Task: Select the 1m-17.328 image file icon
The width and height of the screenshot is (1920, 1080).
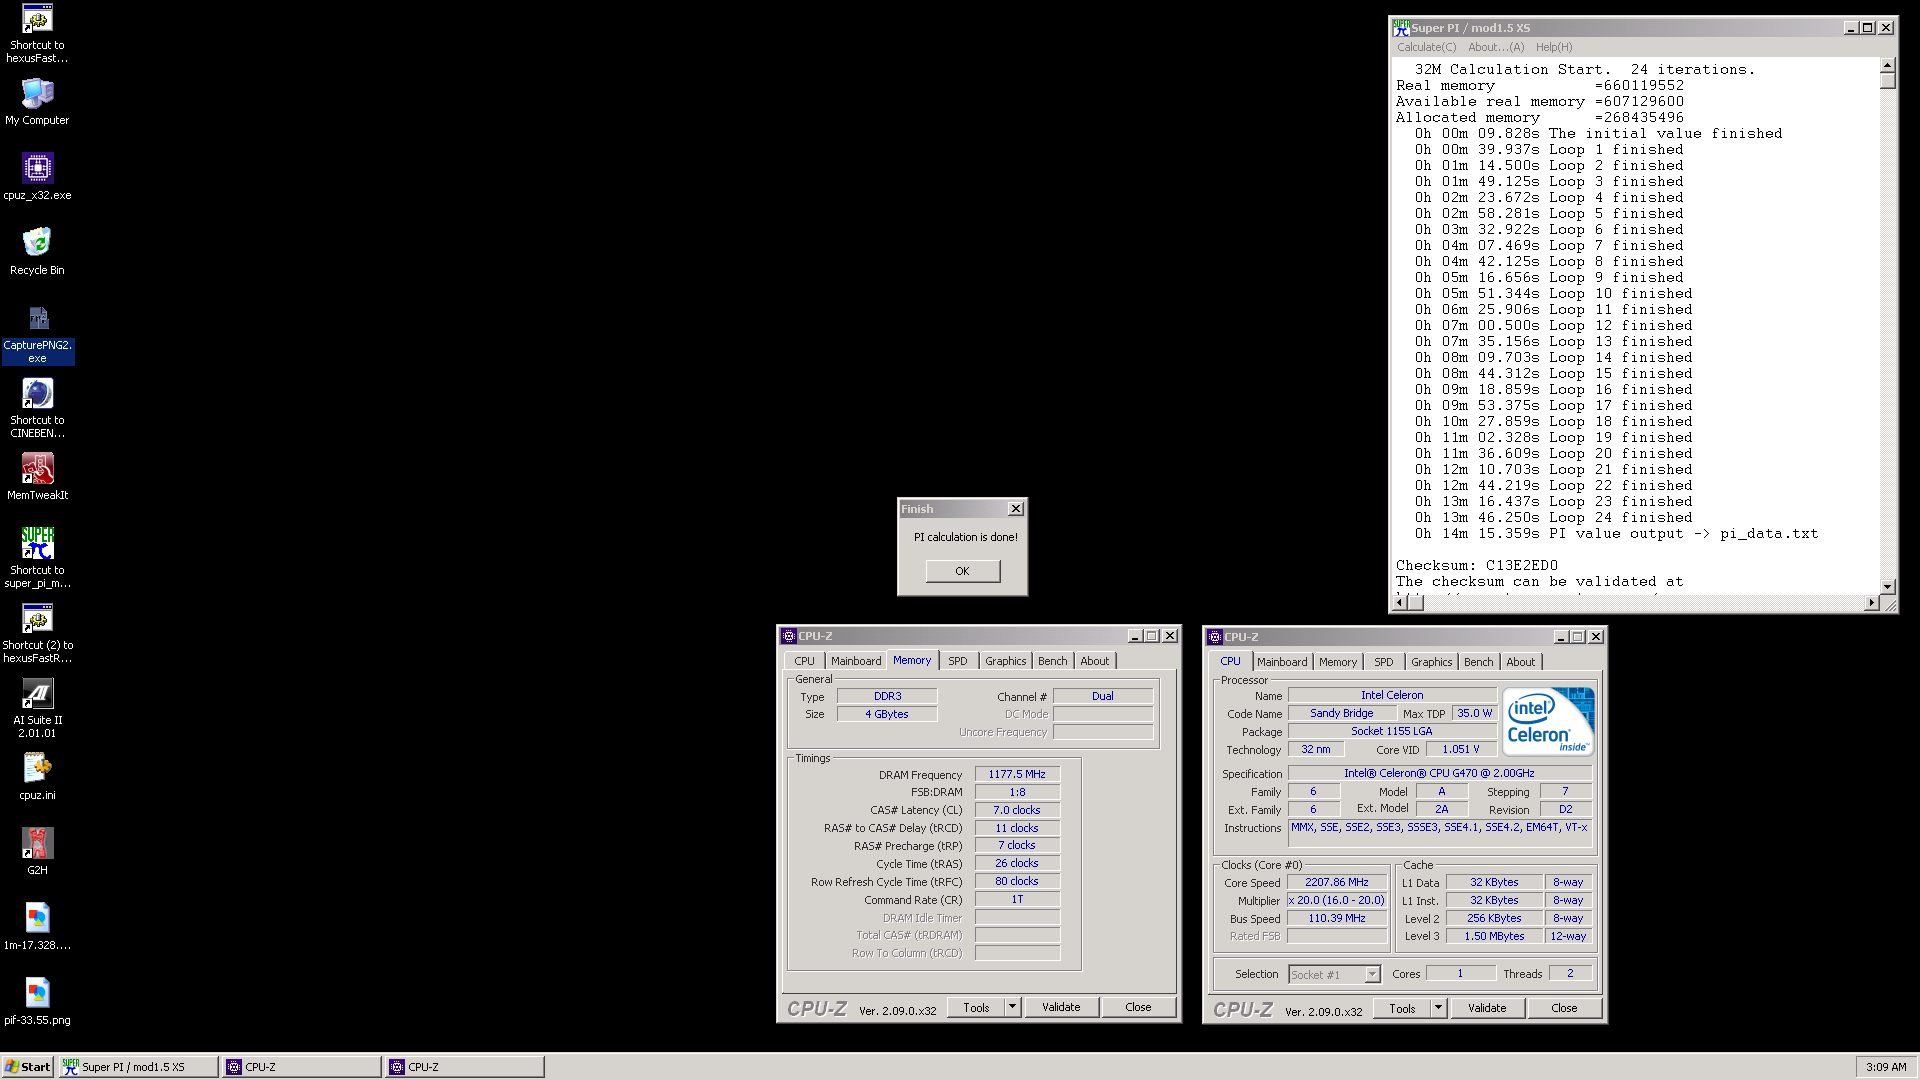Action: click(x=37, y=927)
